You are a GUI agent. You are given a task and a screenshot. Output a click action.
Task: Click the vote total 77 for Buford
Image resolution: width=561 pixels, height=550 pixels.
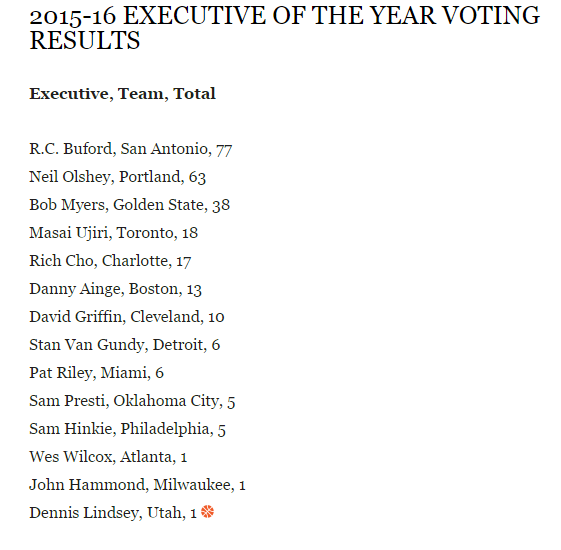pos(224,150)
